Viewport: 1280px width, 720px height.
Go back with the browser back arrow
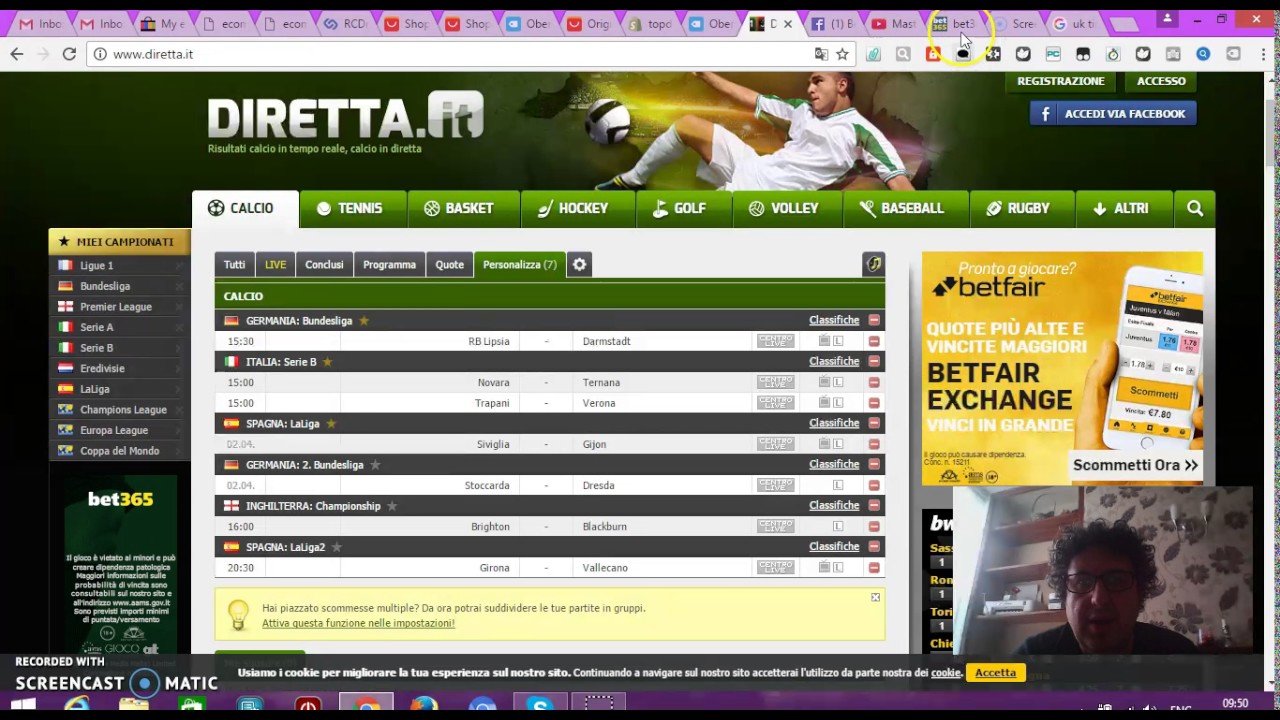[x=16, y=54]
